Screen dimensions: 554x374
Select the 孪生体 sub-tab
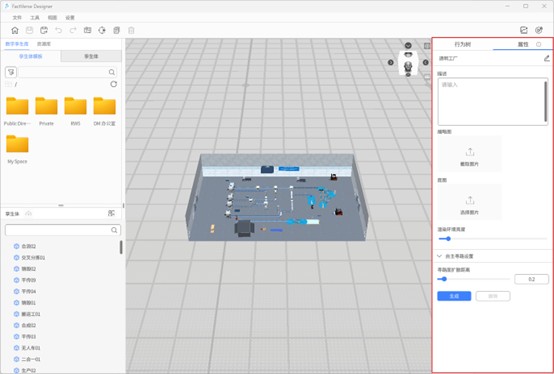tap(91, 56)
